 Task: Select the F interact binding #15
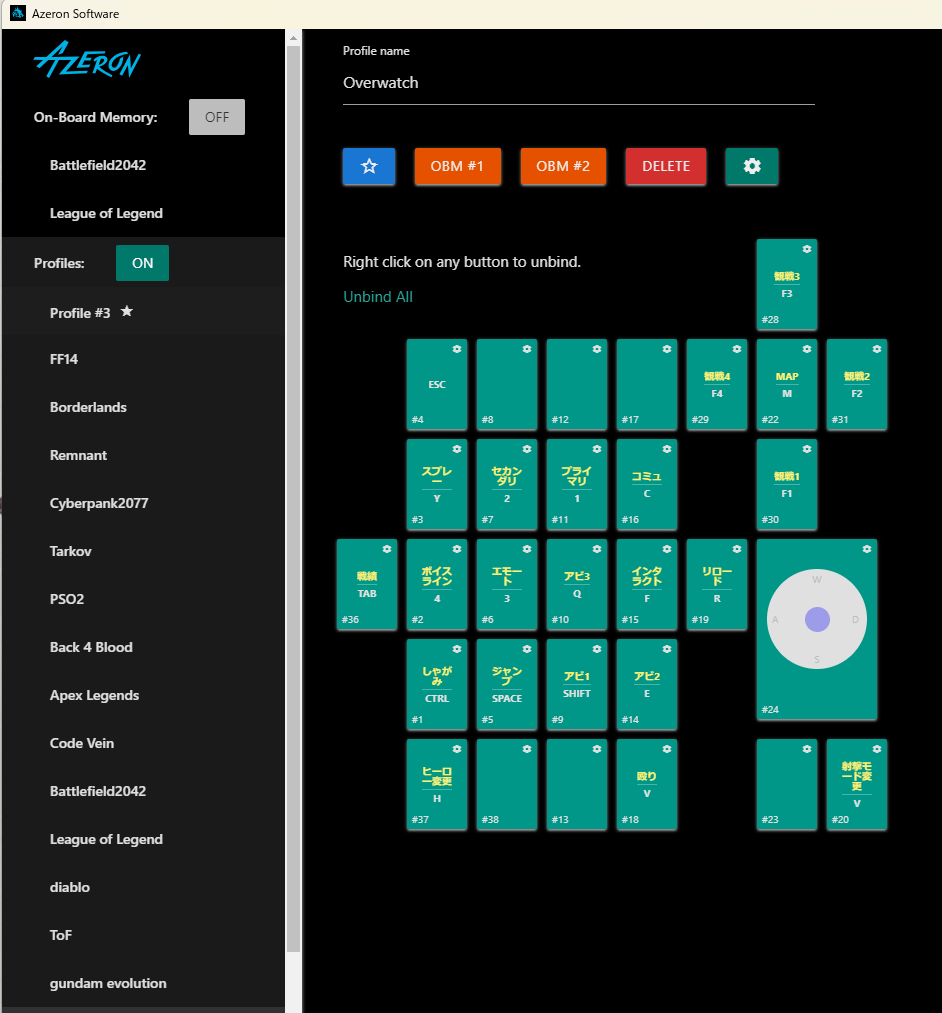pyautogui.click(x=647, y=584)
